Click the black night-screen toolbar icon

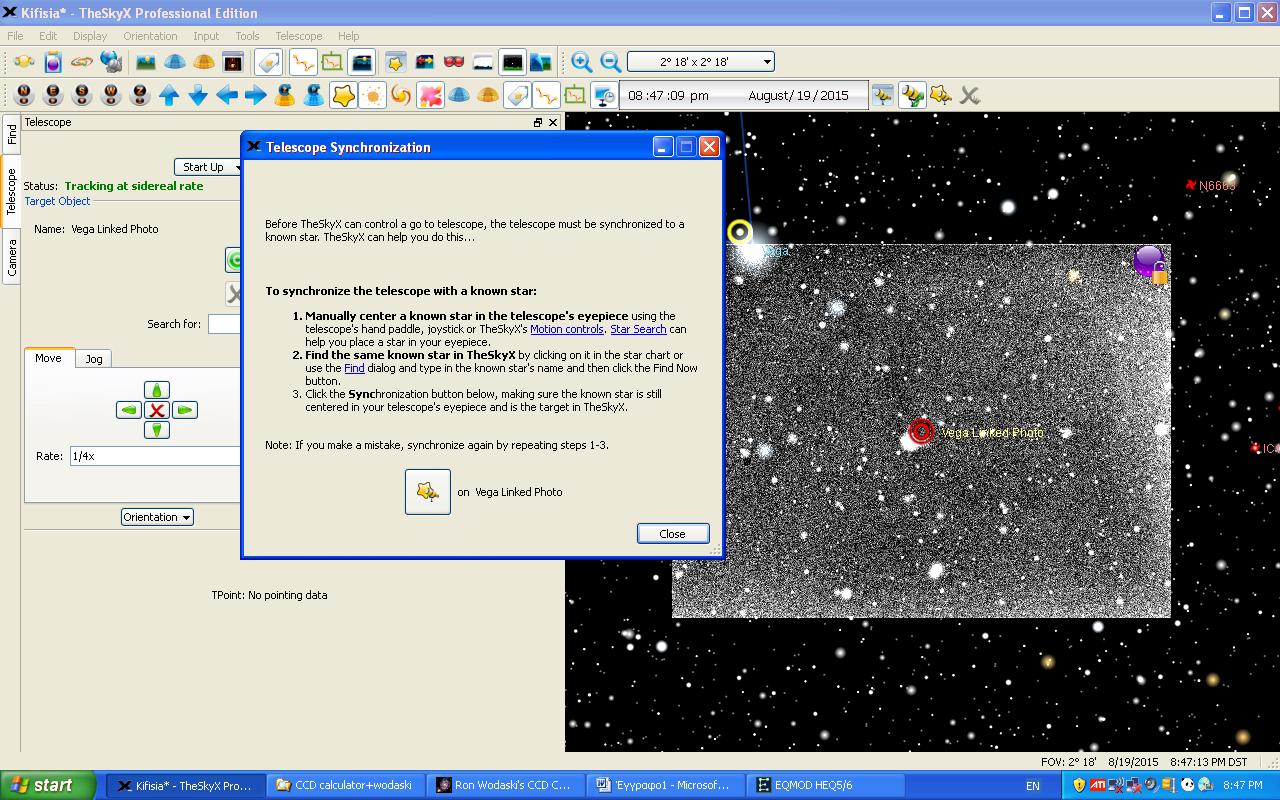pos(512,62)
